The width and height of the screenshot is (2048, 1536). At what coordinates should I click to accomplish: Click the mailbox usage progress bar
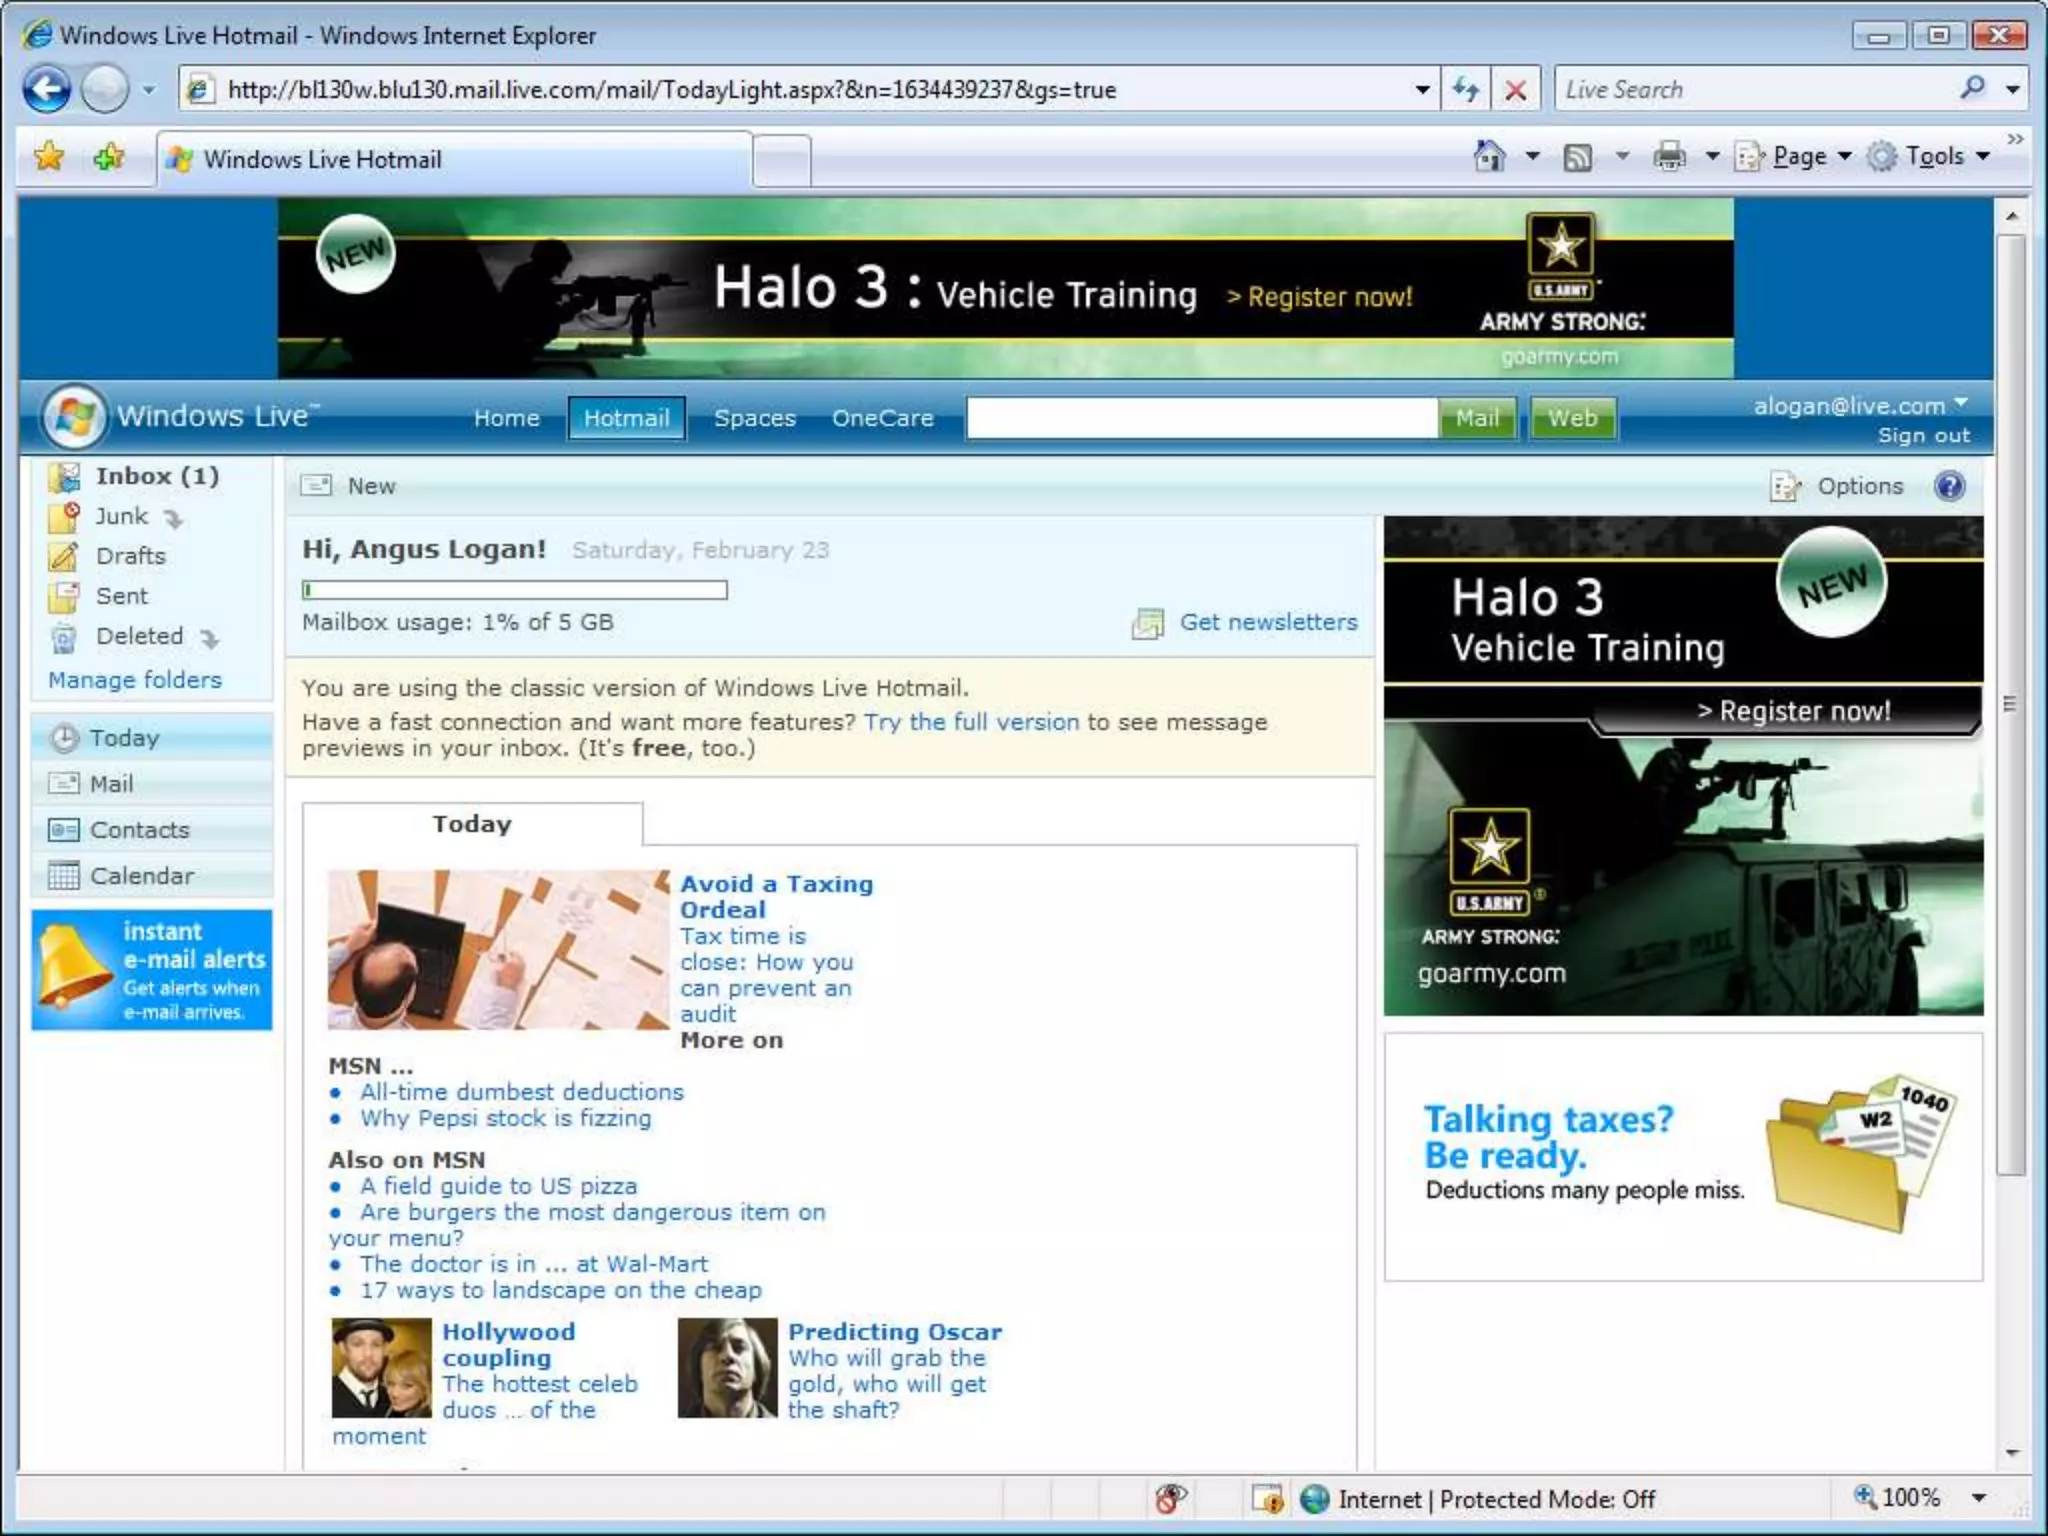pos(515,590)
